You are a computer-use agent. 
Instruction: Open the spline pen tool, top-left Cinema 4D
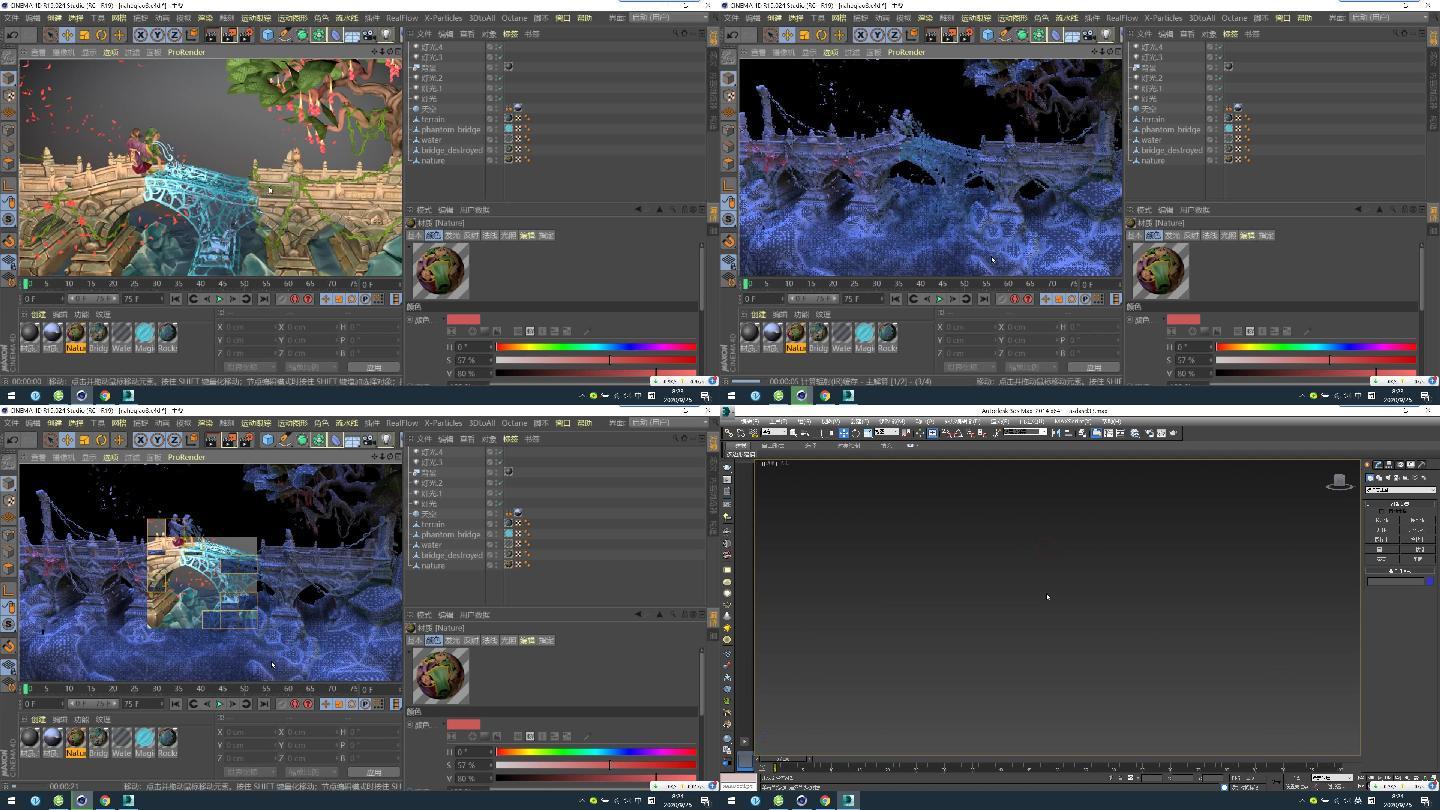[285, 35]
